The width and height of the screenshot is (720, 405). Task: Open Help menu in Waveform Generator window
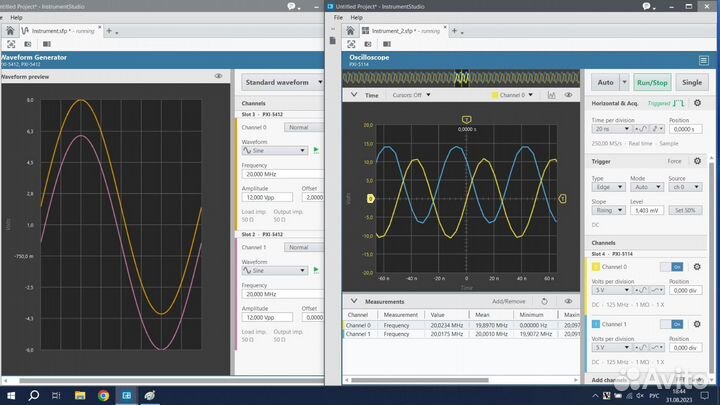(16, 17)
